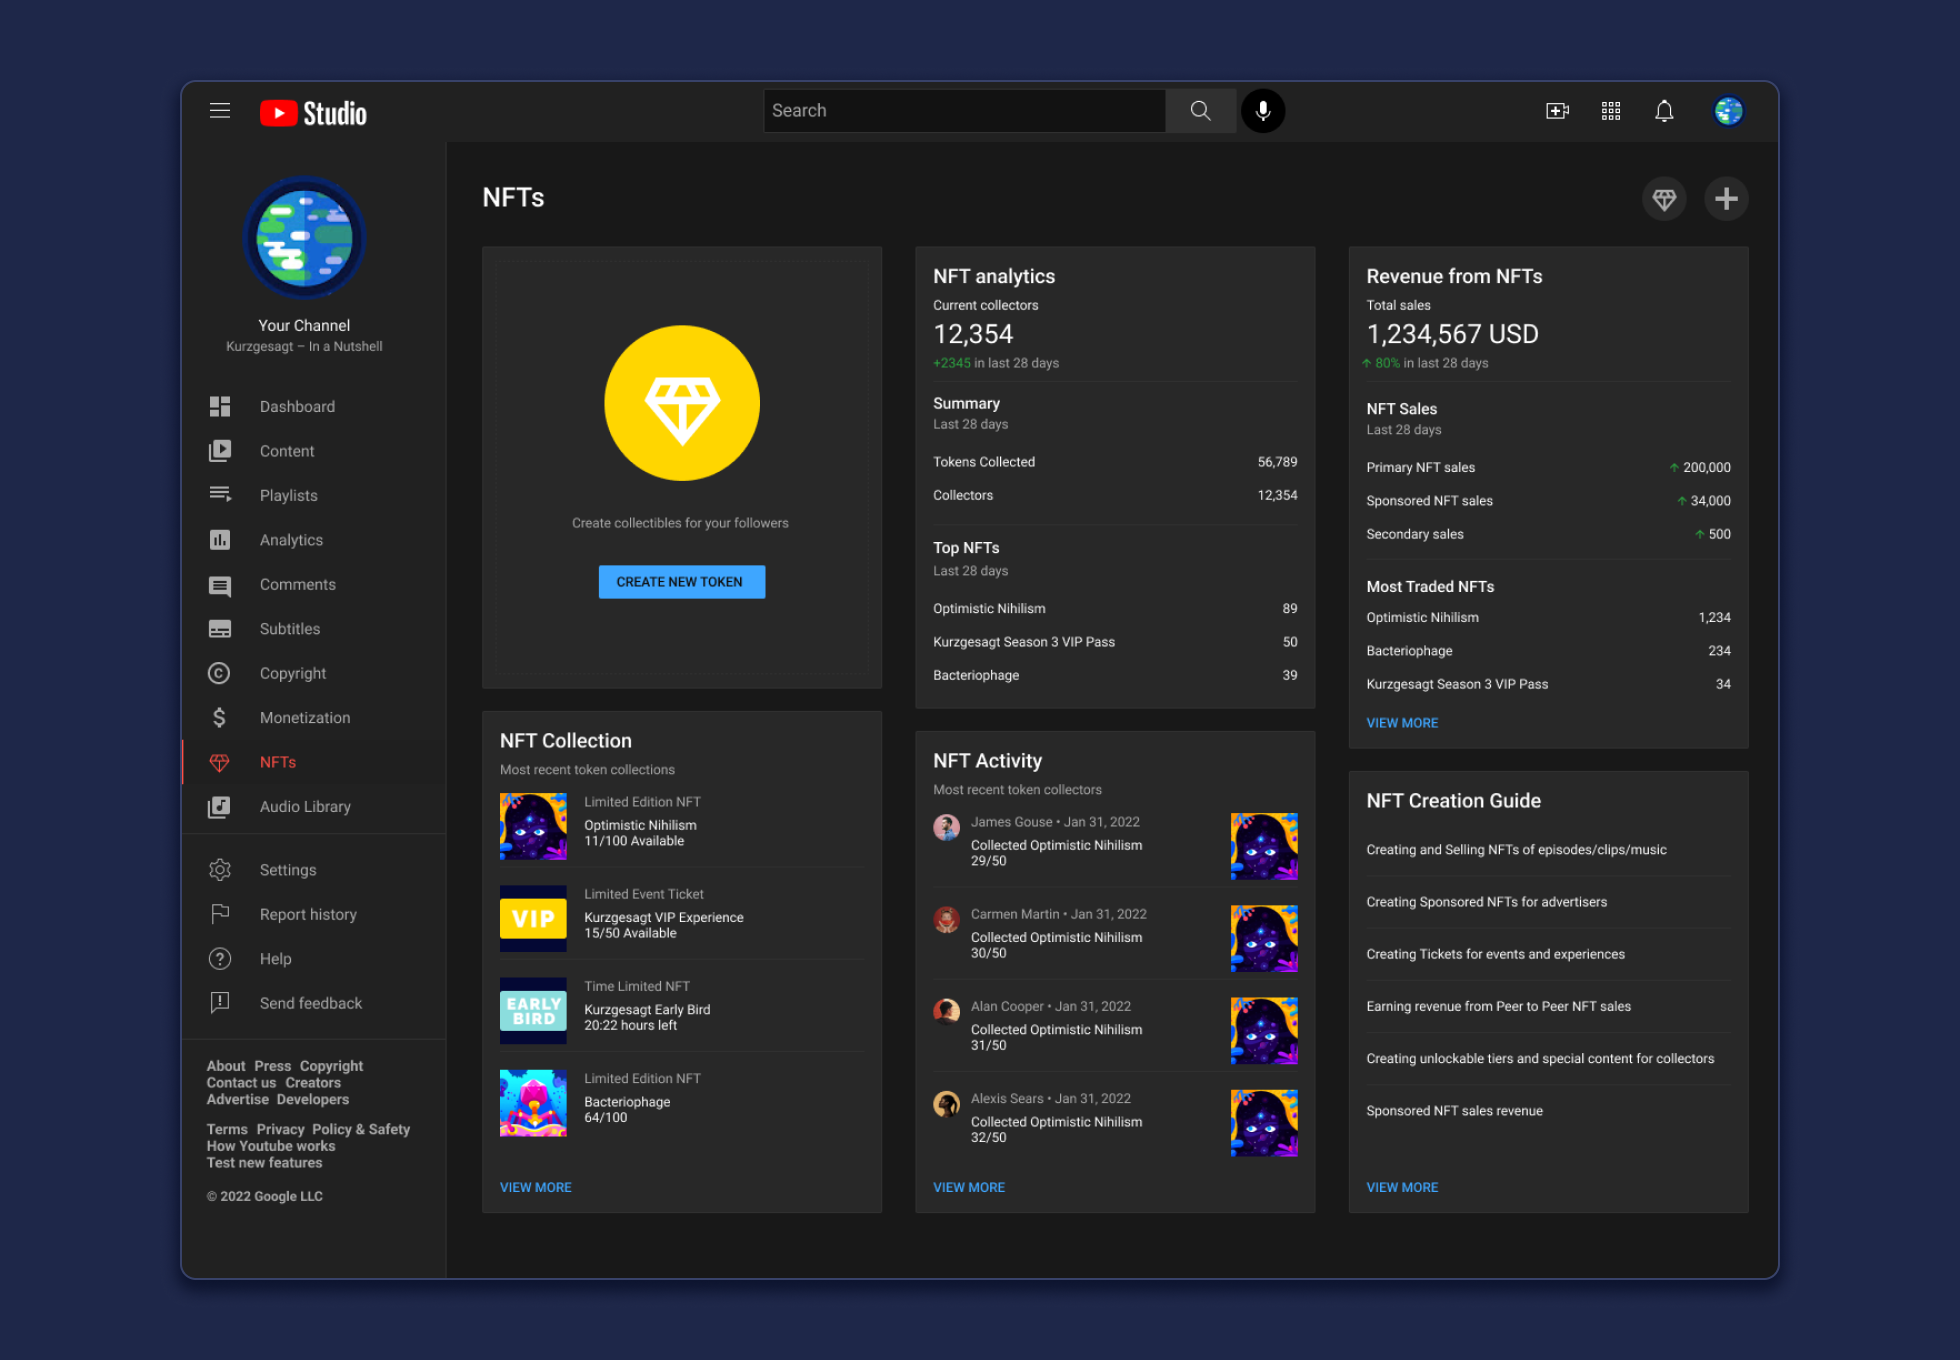Click the Comments sidebar icon
Image resolution: width=1960 pixels, height=1360 pixels.
tap(220, 585)
